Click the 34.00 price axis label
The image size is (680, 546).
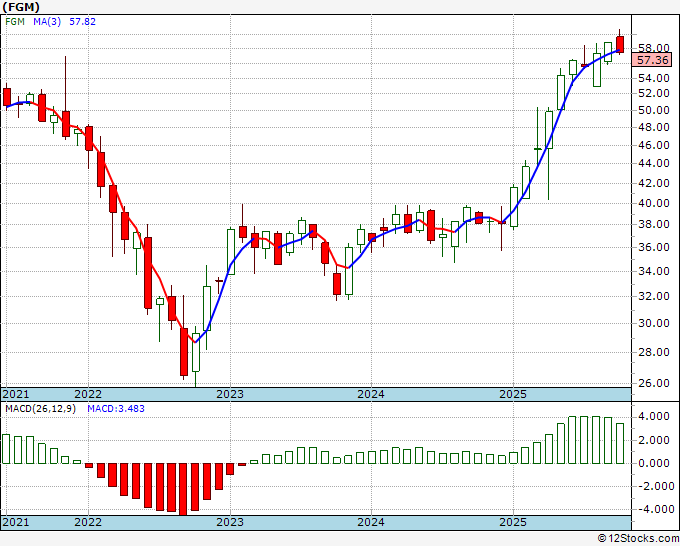pos(654,271)
